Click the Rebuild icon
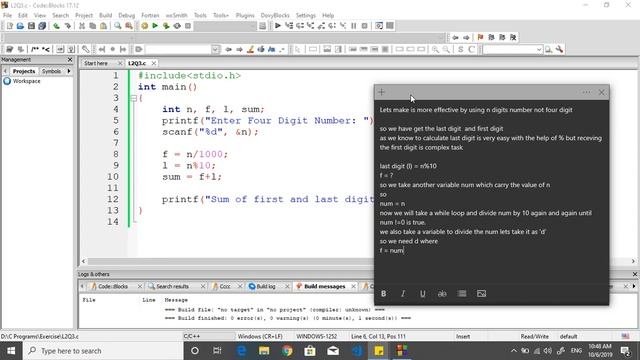This screenshot has height=360, width=640. 177,26
